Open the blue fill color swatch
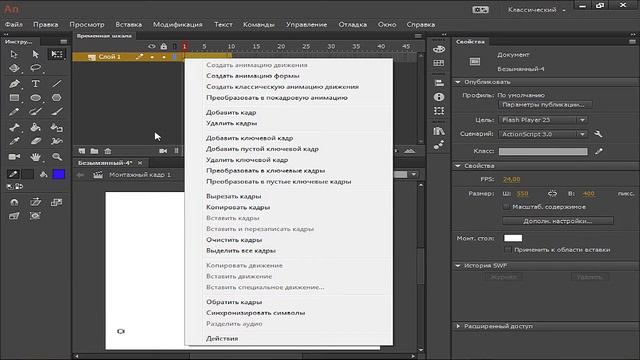The width and height of the screenshot is (640, 360). (59, 174)
